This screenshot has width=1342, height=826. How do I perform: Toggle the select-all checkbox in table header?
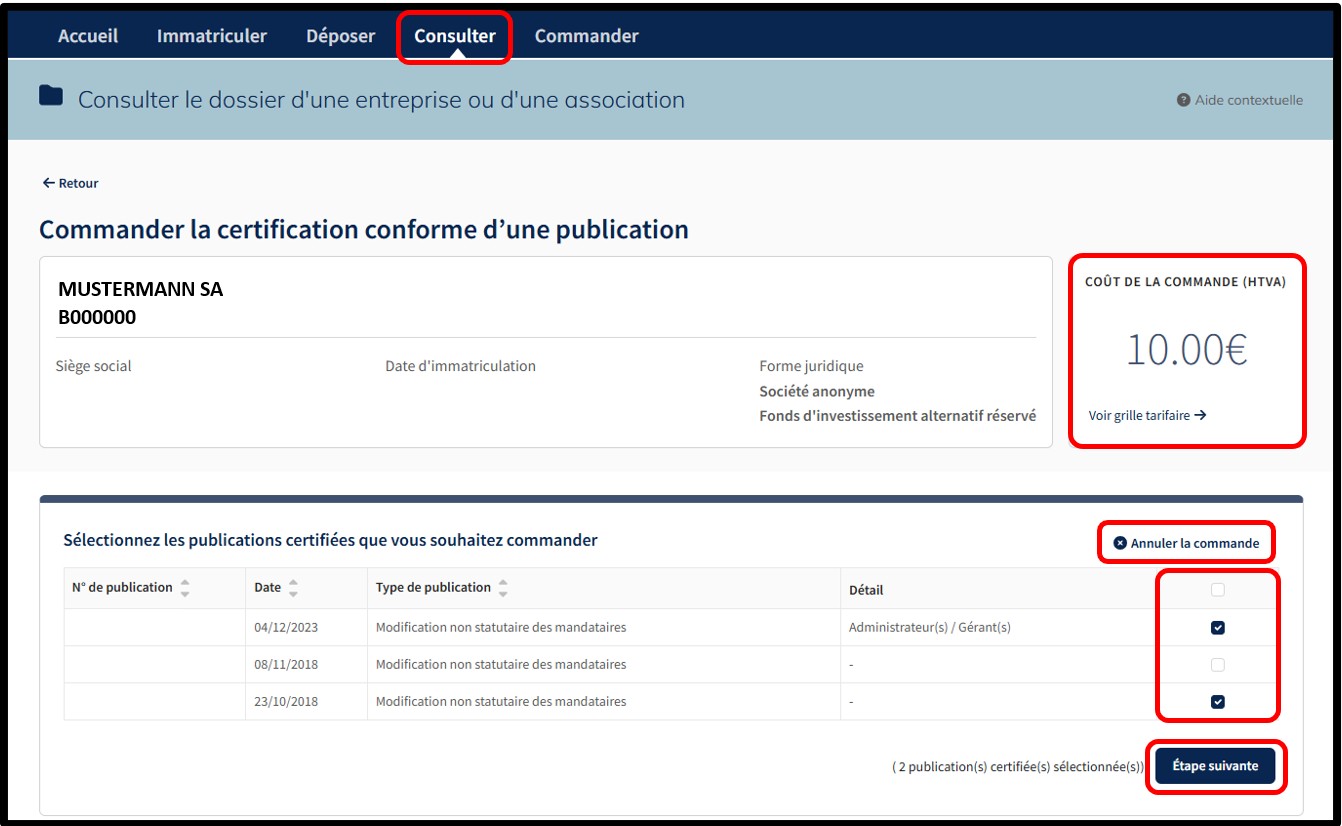tap(1217, 590)
